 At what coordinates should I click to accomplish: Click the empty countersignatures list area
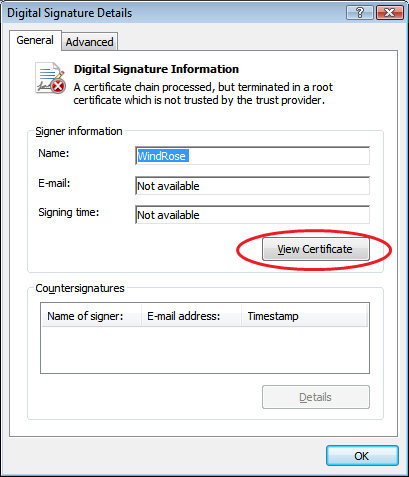(205, 349)
